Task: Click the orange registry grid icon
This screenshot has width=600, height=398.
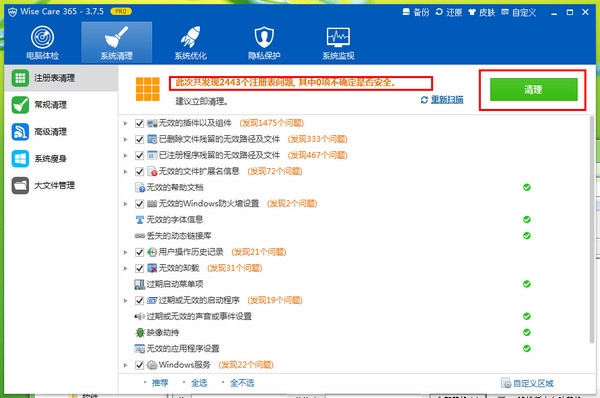Action: pyautogui.click(x=148, y=89)
